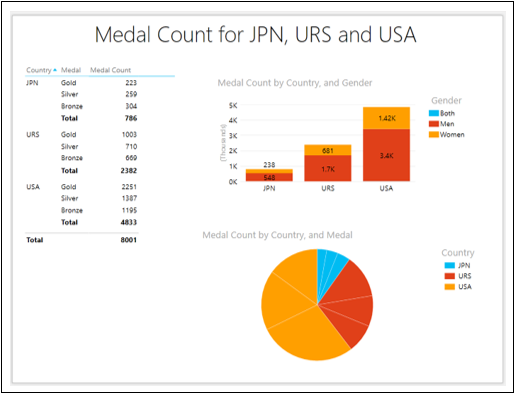Select the Both blue legend swatch
This screenshot has height=394, width=516.
click(x=434, y=113)
